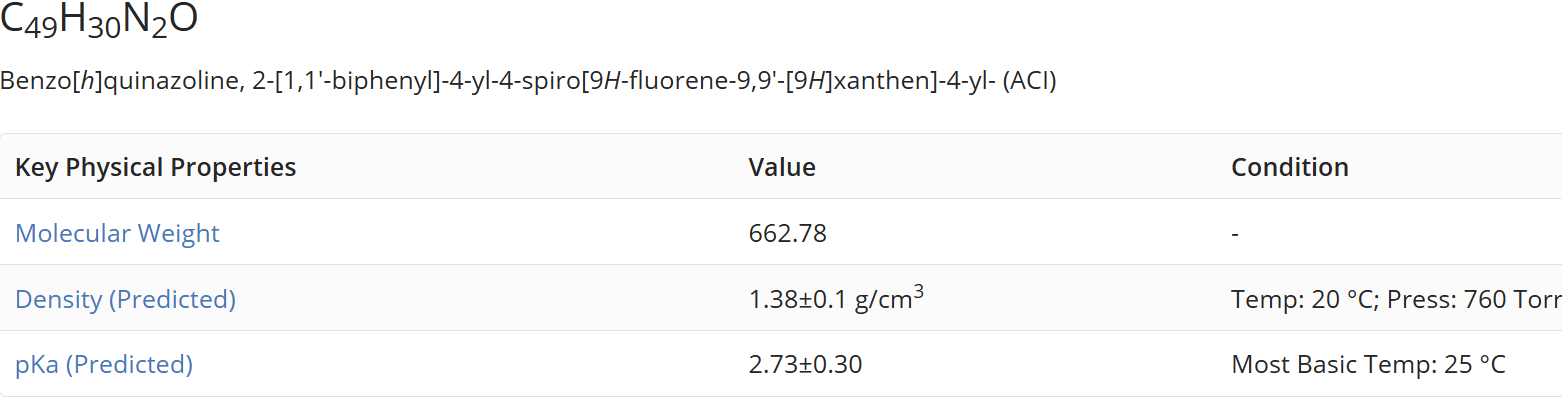
Task: Select the 2.73±0.30 pKa value
Action: pyautogui.click(x=805, y=364)
